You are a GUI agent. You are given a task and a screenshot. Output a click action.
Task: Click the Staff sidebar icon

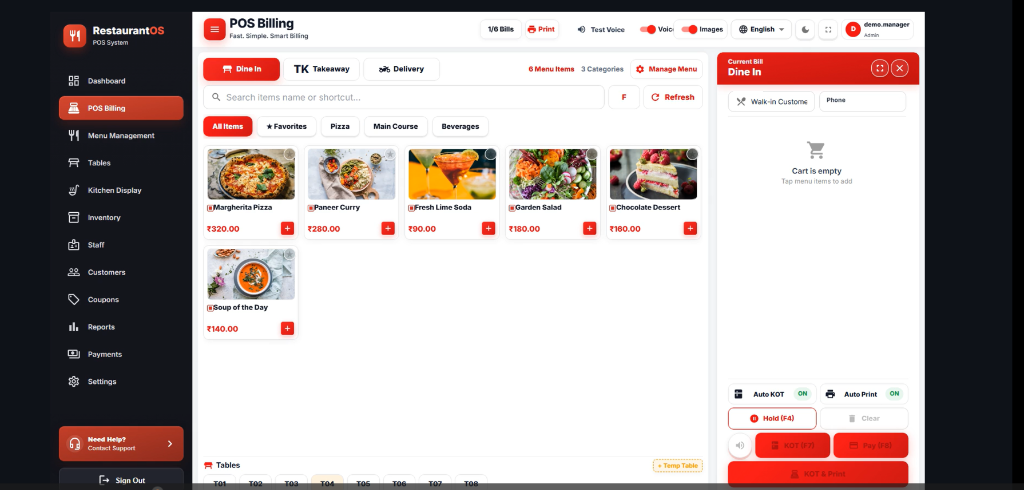pos(74,245)
